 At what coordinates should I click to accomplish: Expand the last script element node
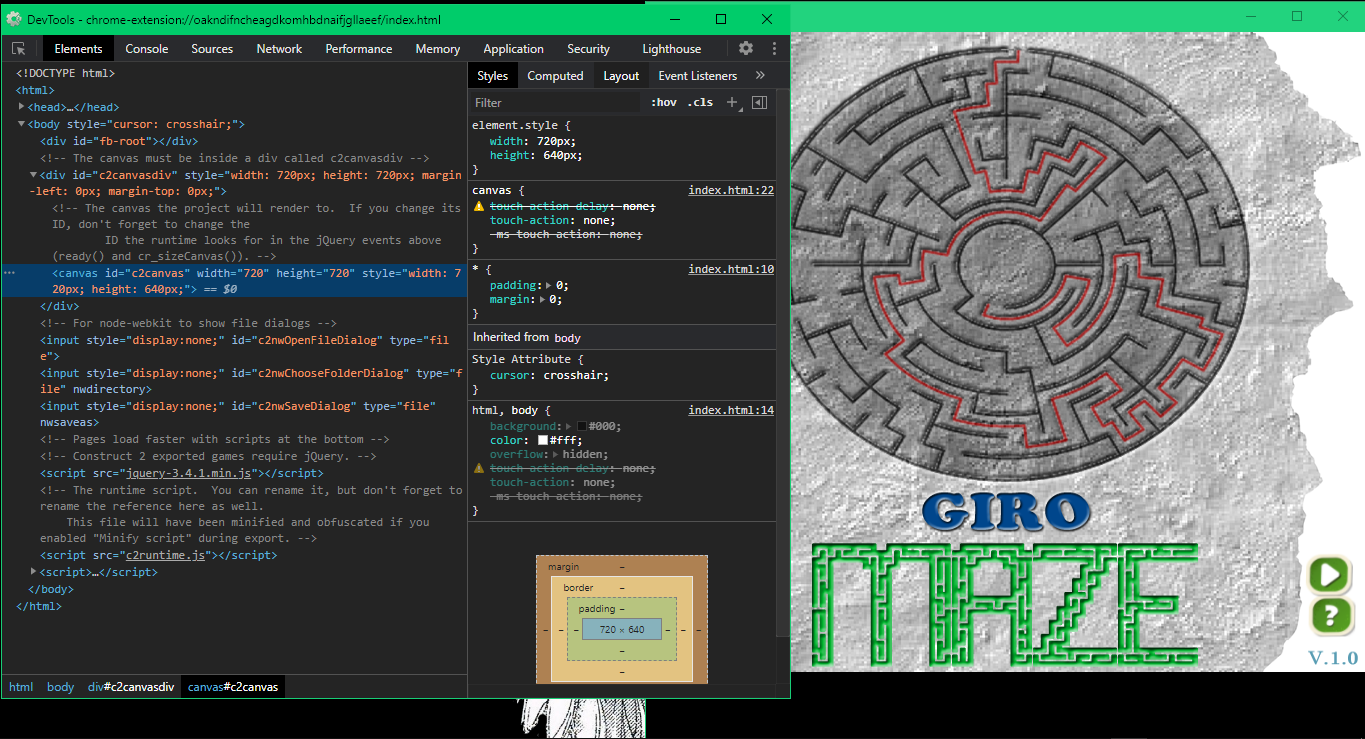[34, 572]
